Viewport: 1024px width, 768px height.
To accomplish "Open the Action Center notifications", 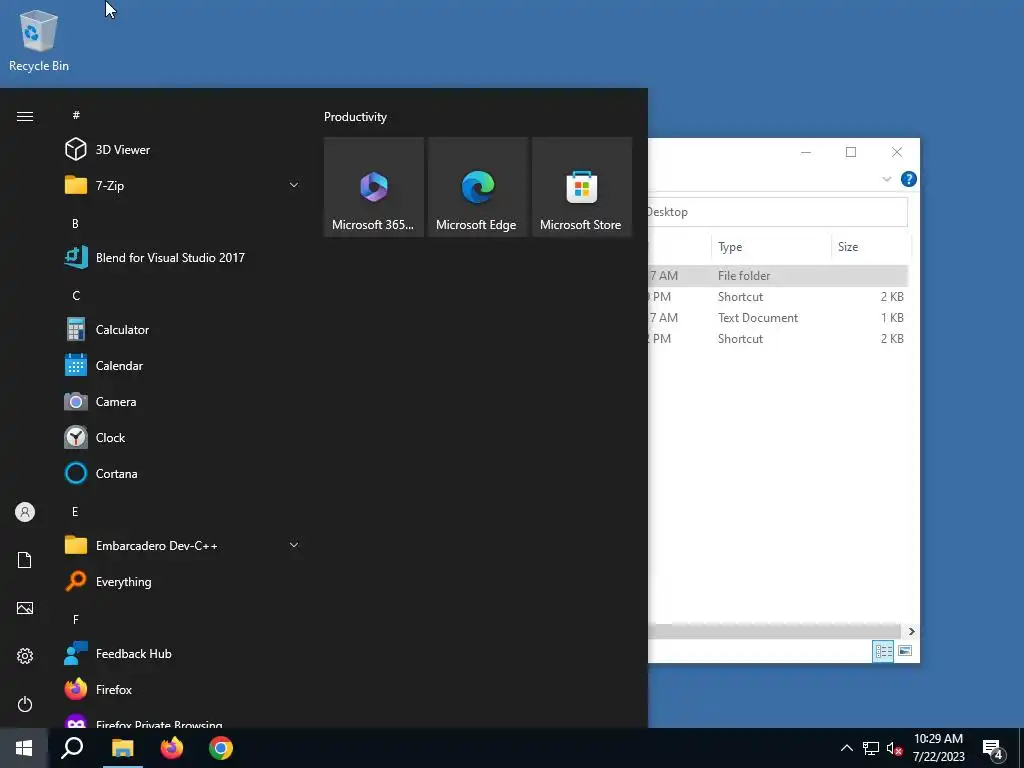I will tap(993, 748).
